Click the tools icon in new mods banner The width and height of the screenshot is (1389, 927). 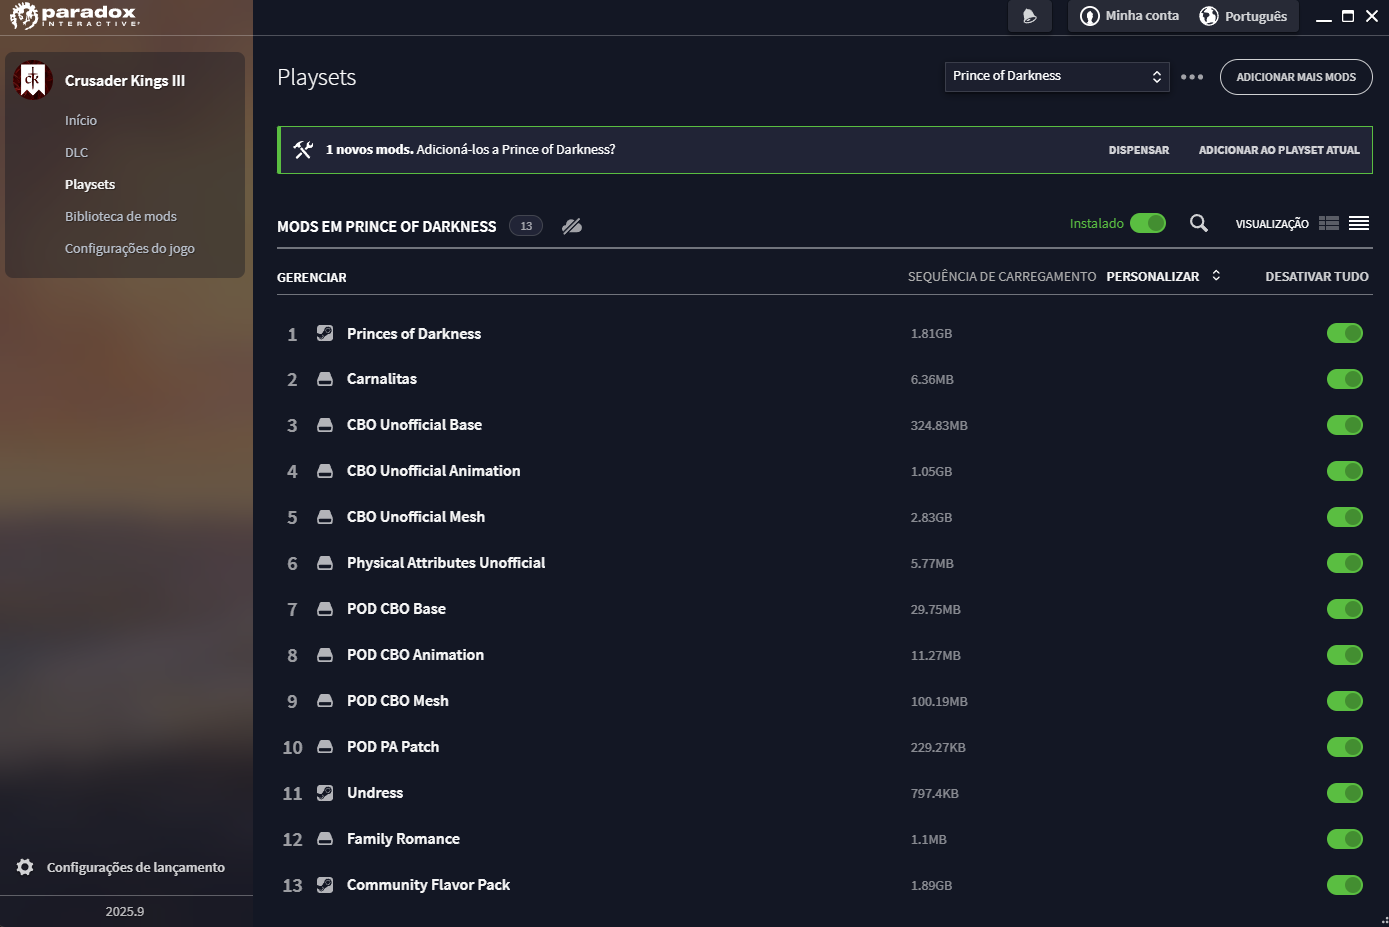[303, 150]
